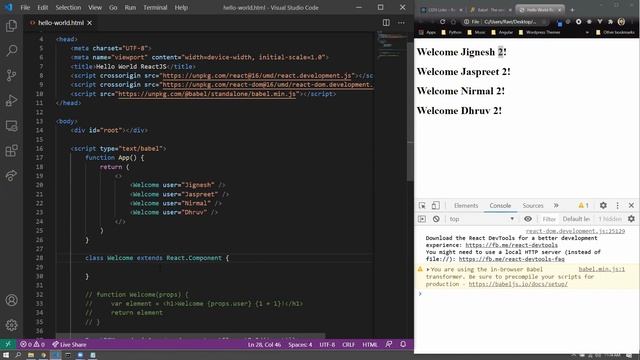Open the Angular bookmarks folder
The height and width of the screenshot is (360, 640).
coord(502,32)
